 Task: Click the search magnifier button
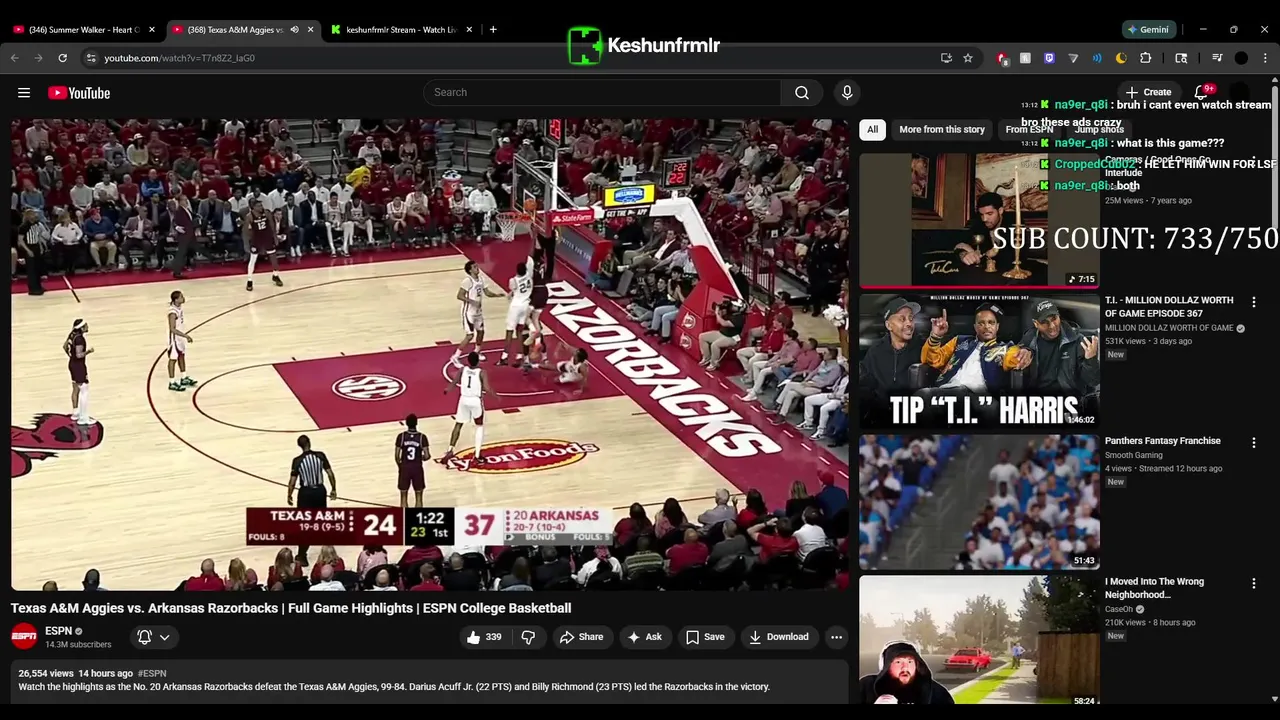[801, 92]
